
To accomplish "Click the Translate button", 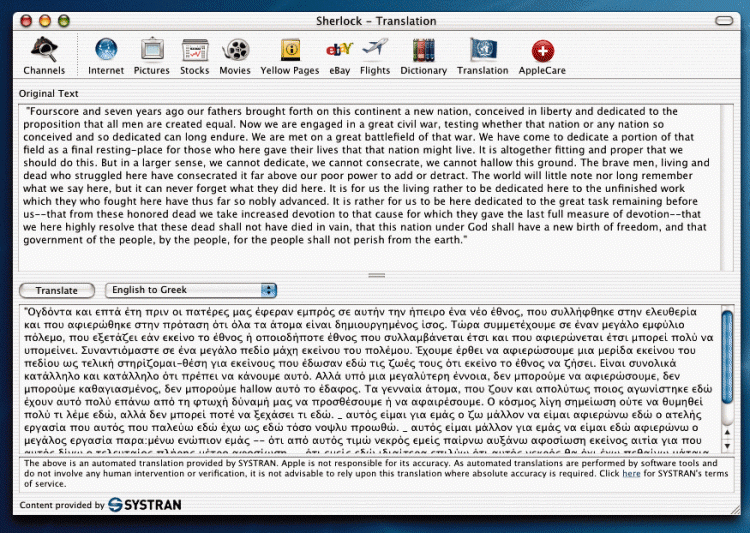I will click(x=56, y=290).
